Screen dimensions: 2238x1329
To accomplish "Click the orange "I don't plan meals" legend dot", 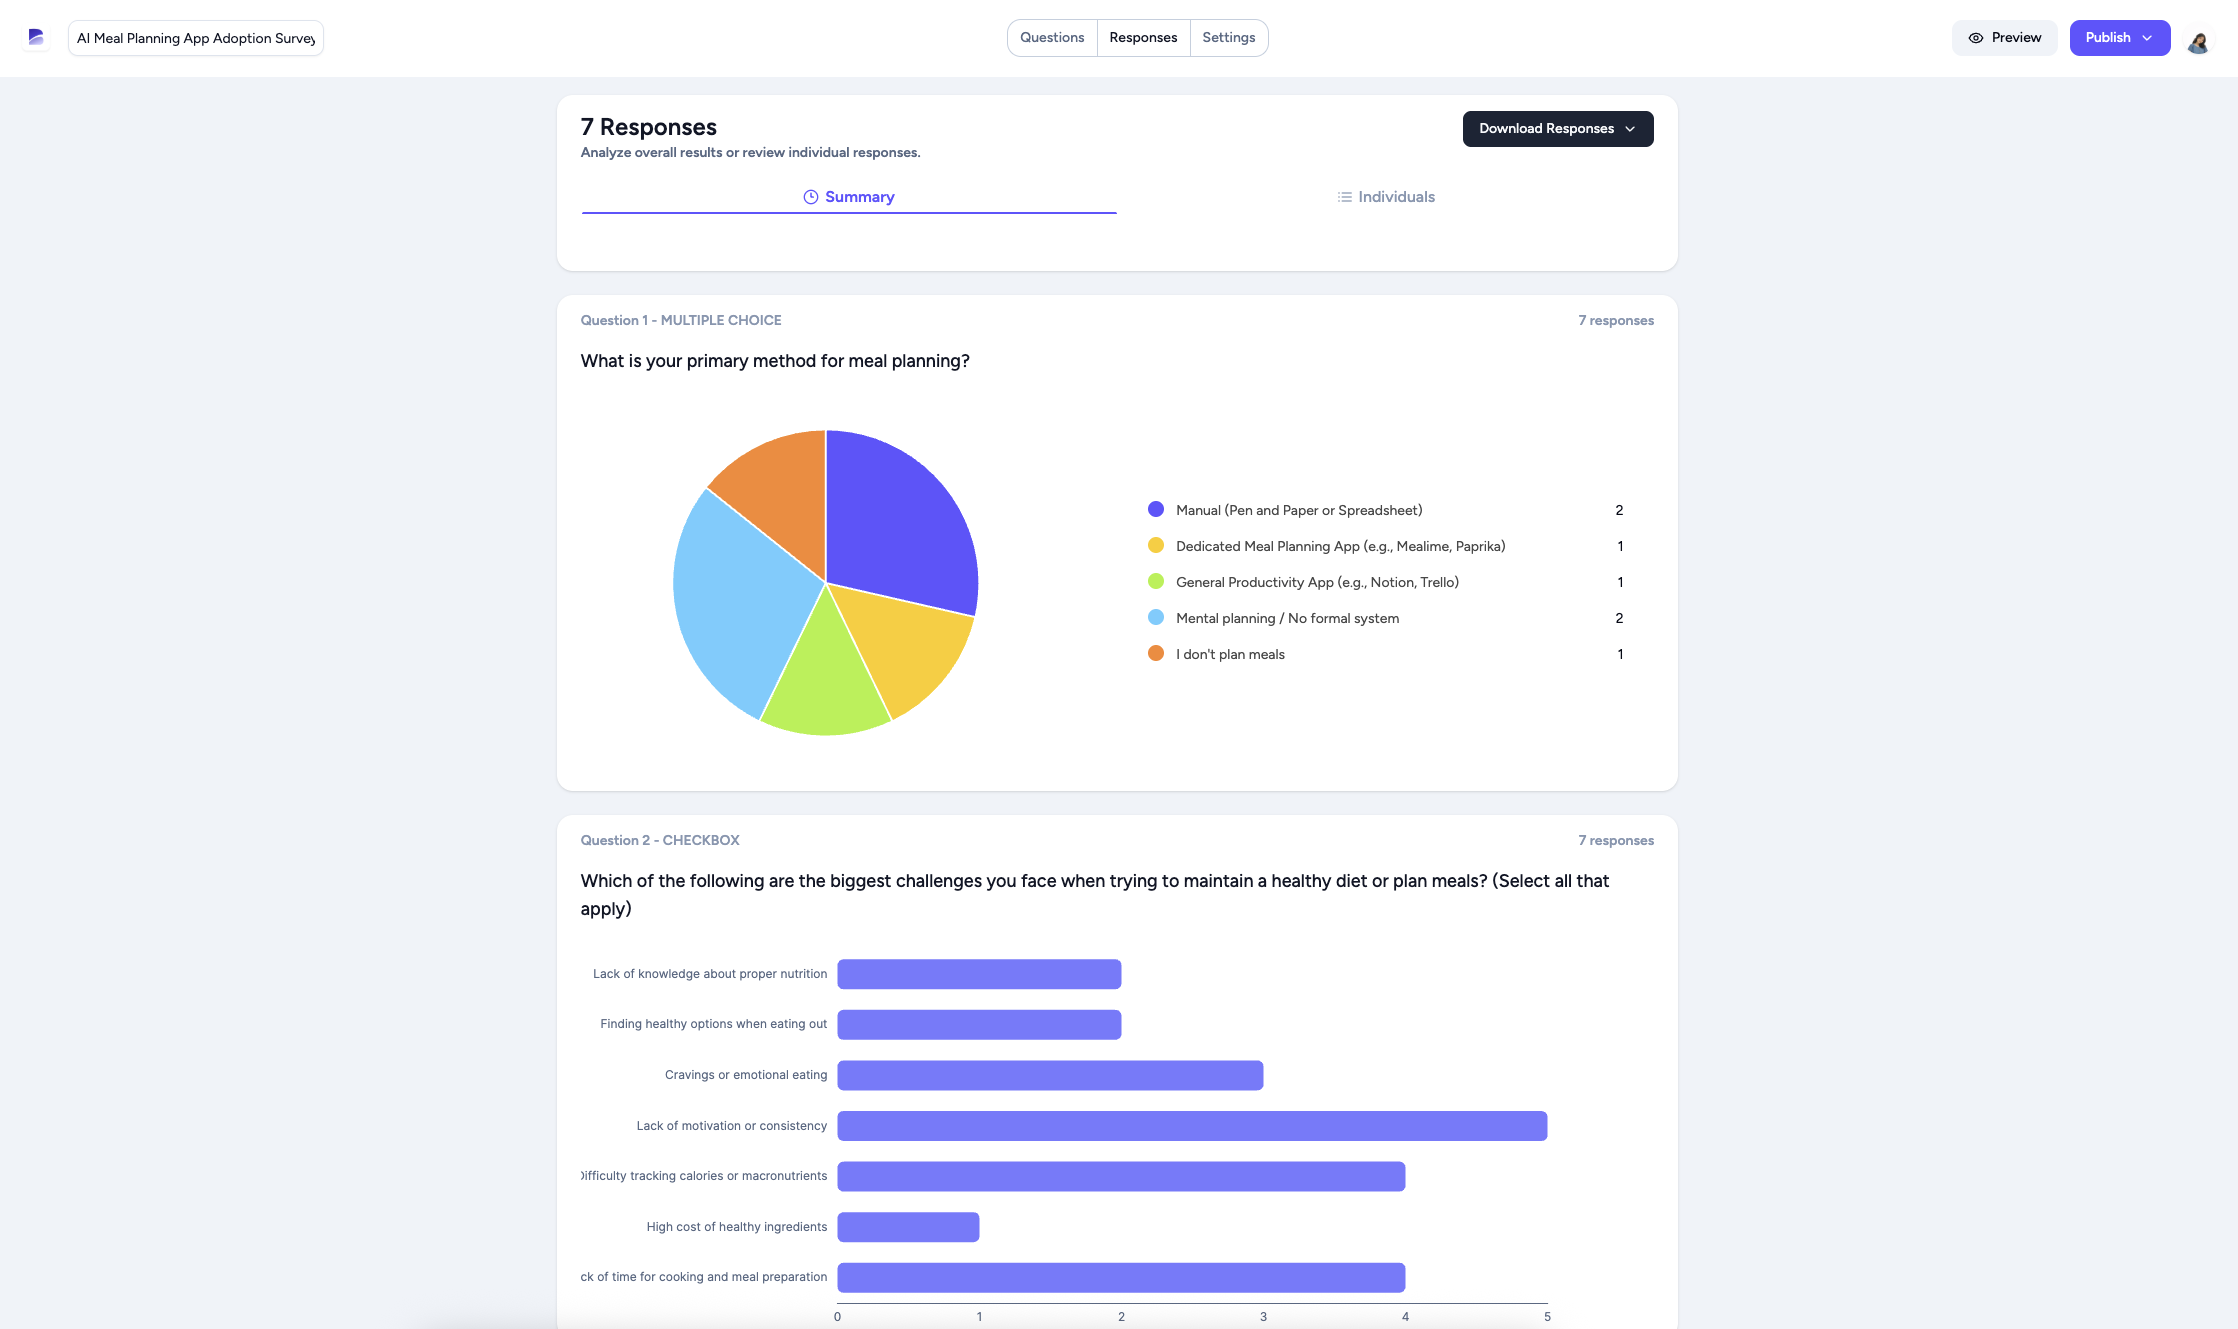I will pos(1156,654).
